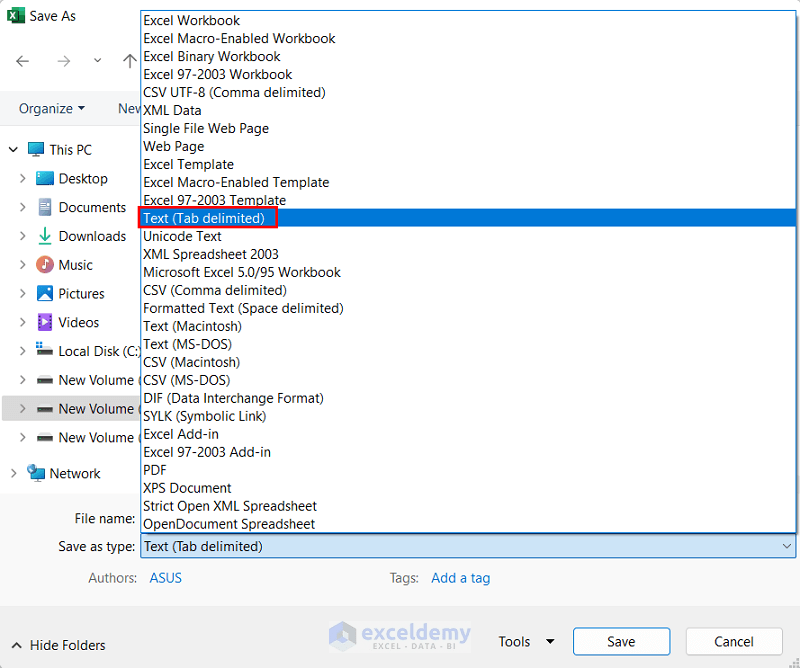Collapse the Save as type combo box
Screen dimensions: 800x668
pos(787,547)
